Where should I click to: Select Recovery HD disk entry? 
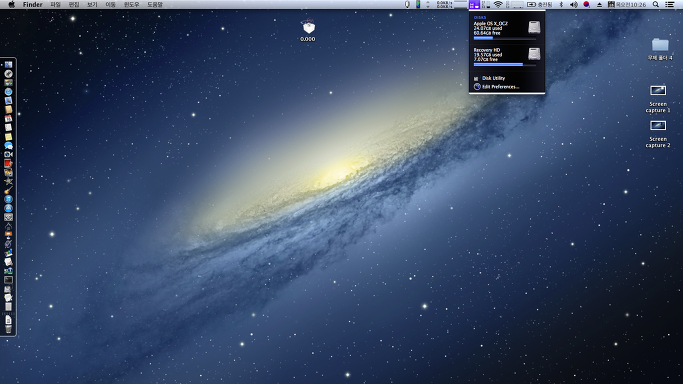507,56
